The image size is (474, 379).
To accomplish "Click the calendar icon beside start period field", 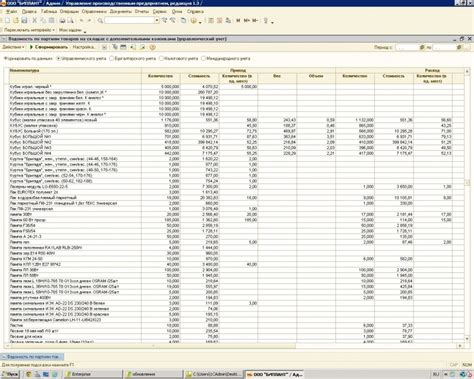I will [422, 47].
